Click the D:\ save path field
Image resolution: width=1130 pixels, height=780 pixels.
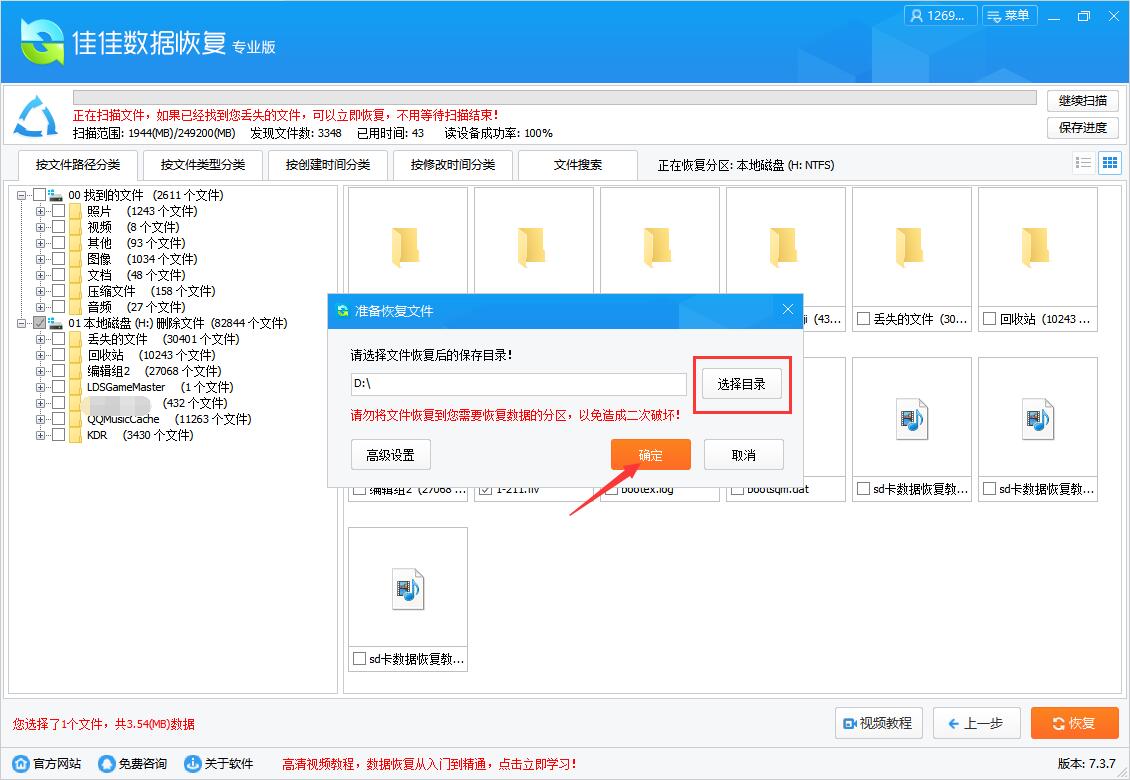pyautogui.click(x=517, y=384)
